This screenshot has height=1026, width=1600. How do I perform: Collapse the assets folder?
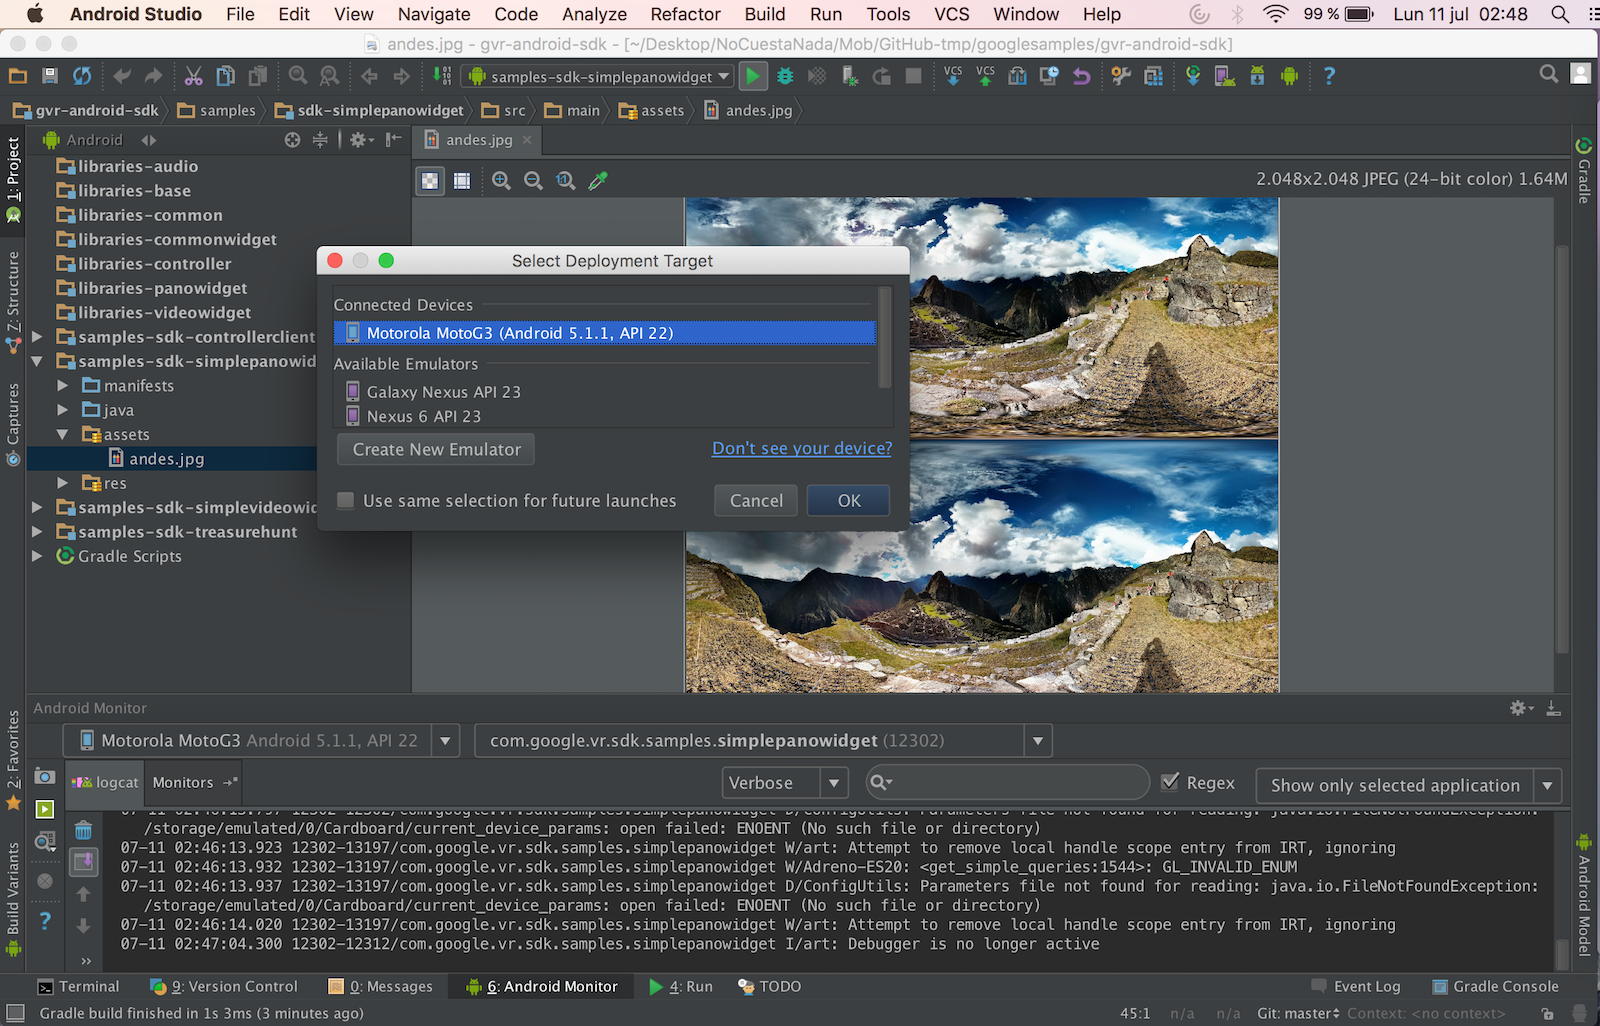tap(62, 435)
